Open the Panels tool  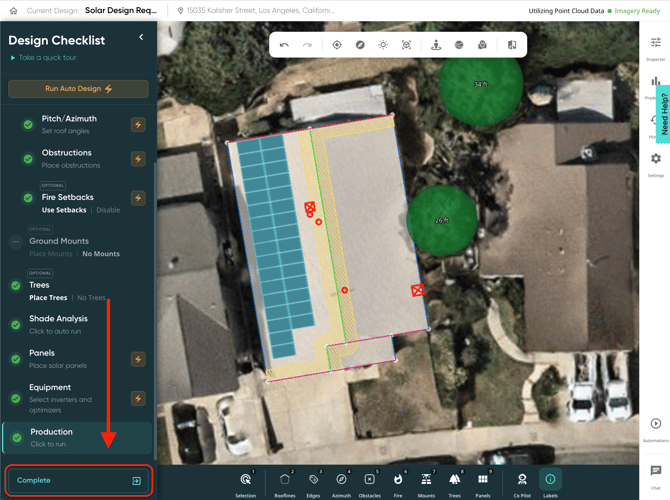(x=483, y=481)
